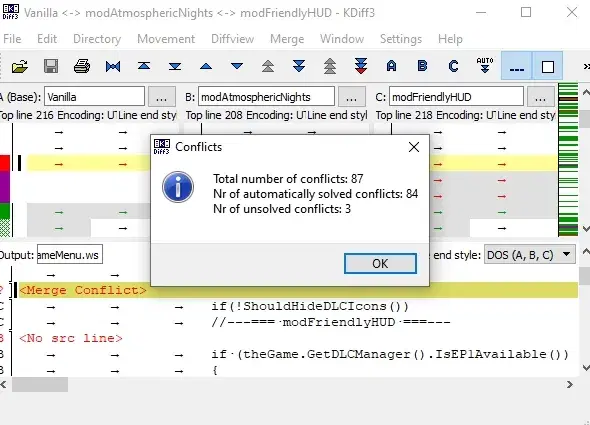
Task: Select lines from source B
Action: point(423,66)
